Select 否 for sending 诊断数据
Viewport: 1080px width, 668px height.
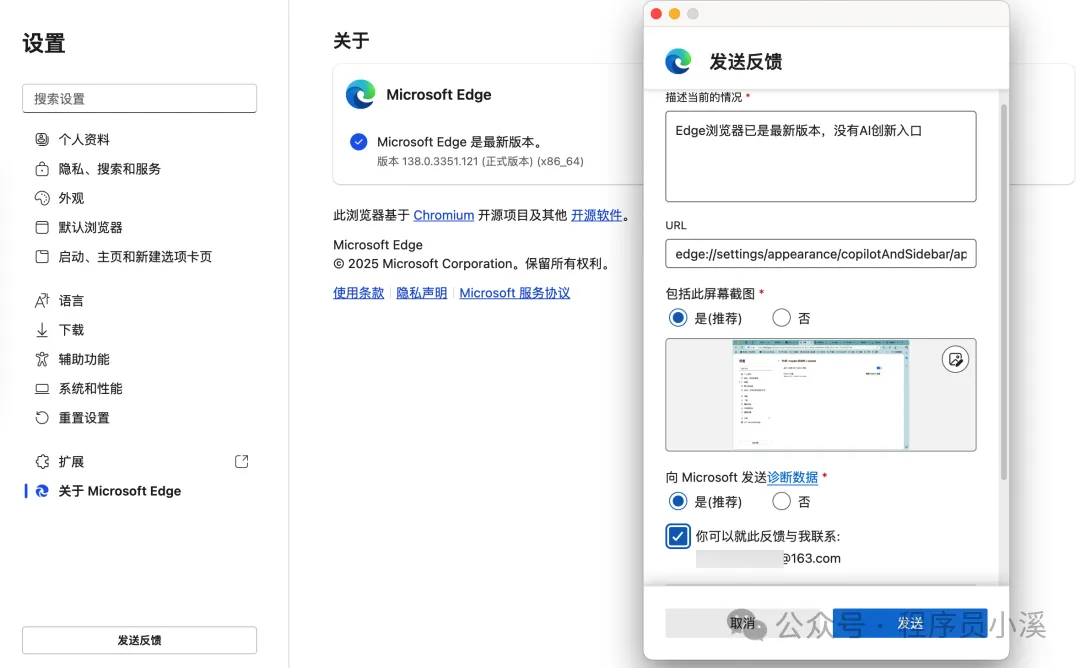pos(781,501)
